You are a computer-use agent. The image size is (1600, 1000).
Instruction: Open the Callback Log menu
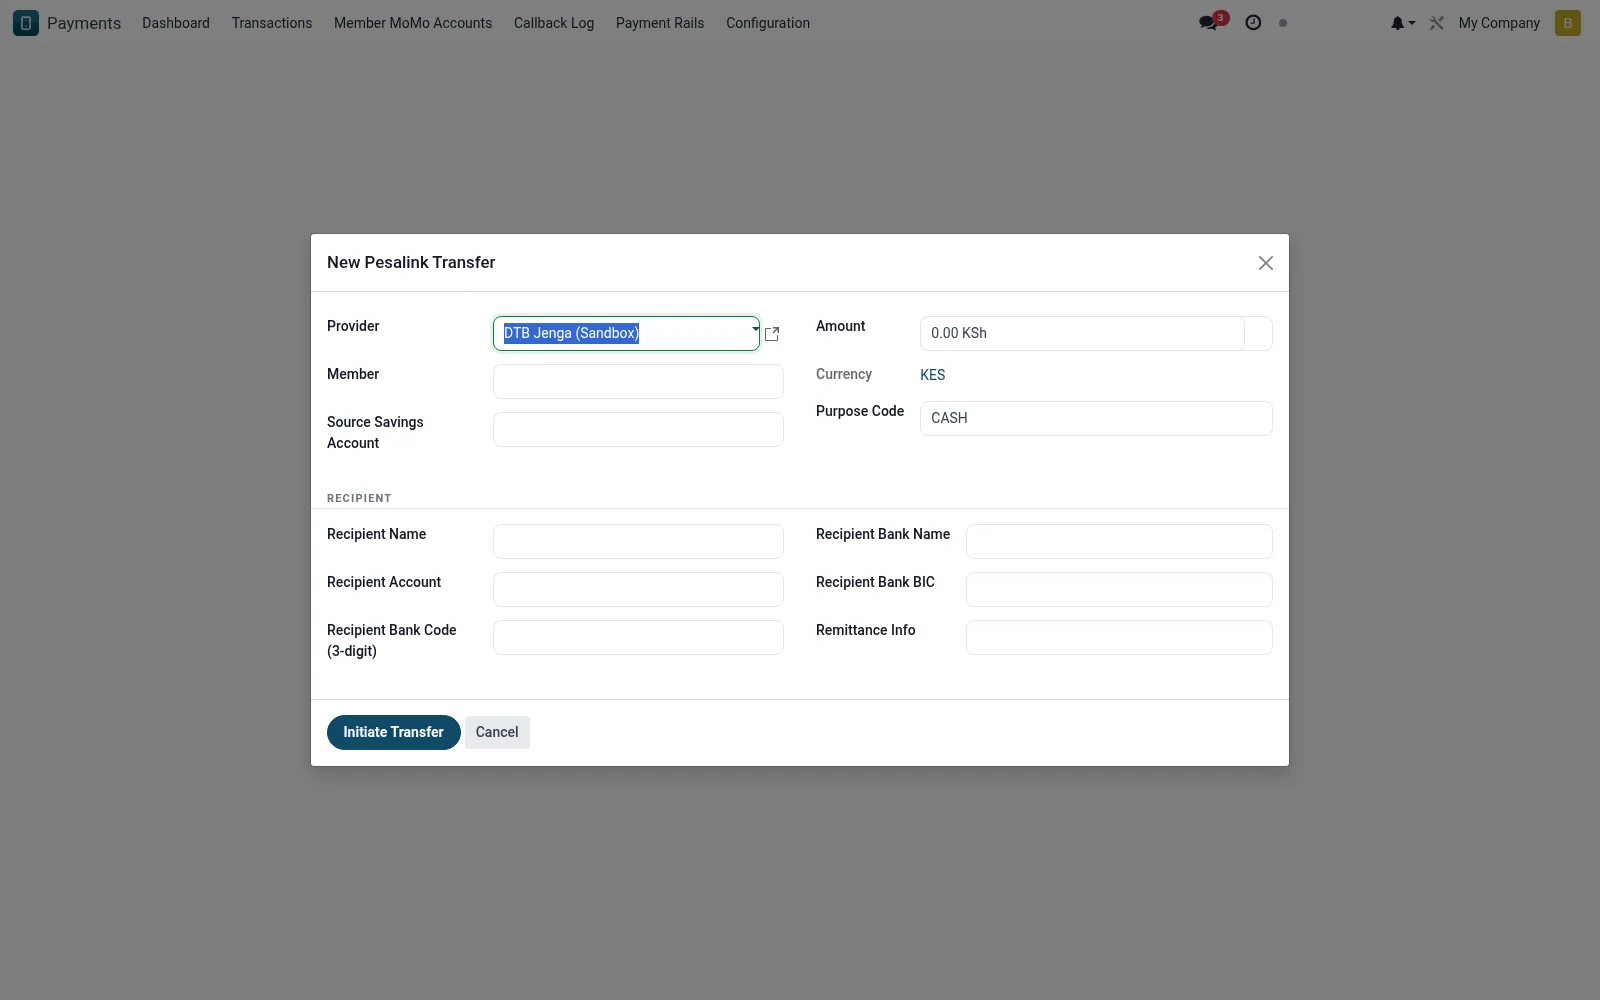click(554, 23)
